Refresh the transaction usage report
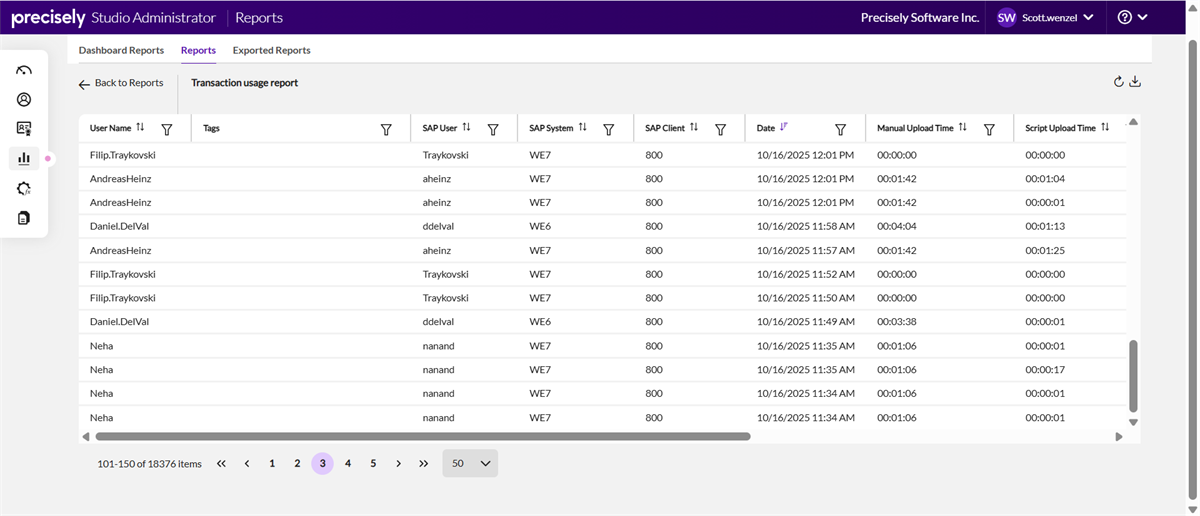 coord(1119,82)
